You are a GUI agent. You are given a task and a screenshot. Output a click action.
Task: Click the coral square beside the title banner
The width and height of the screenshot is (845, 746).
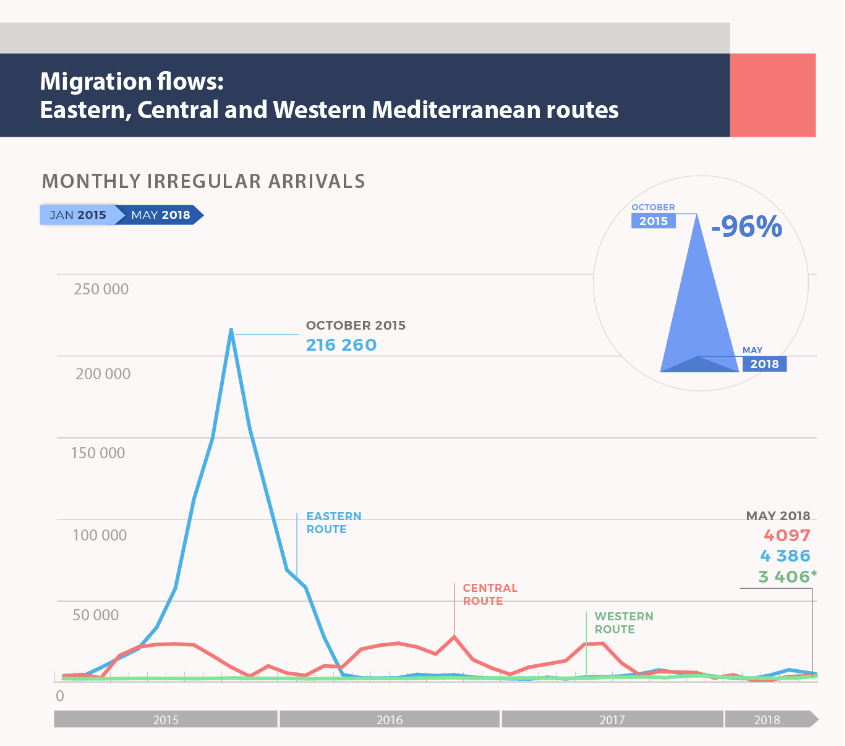point(772,95)
